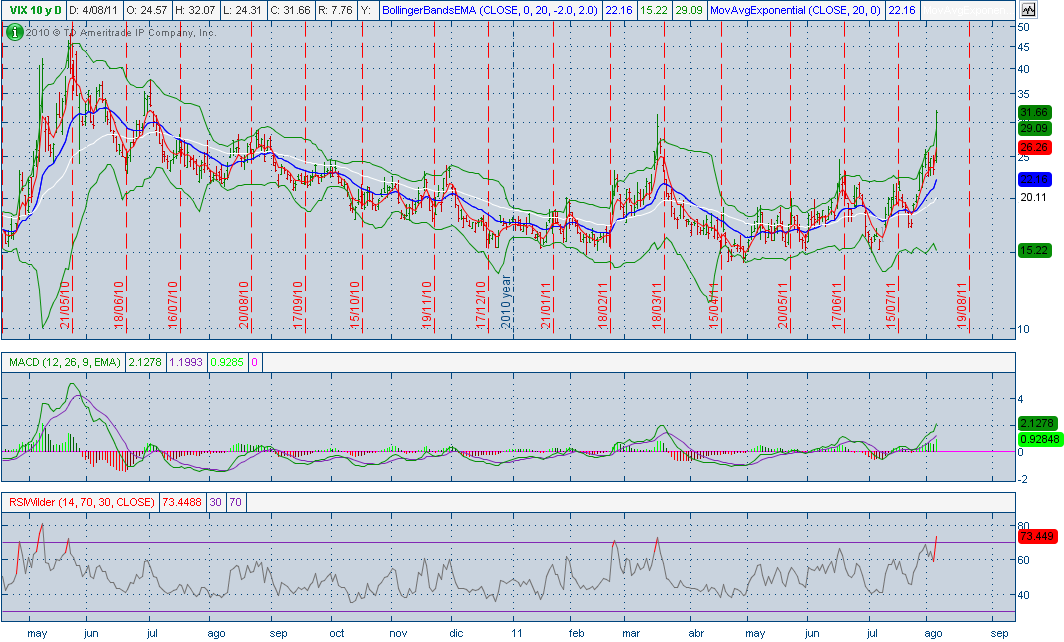1064x642 pixels.
Task: Click the MACD diff value 0.9285 in header
Action: (x=227, y=362)
